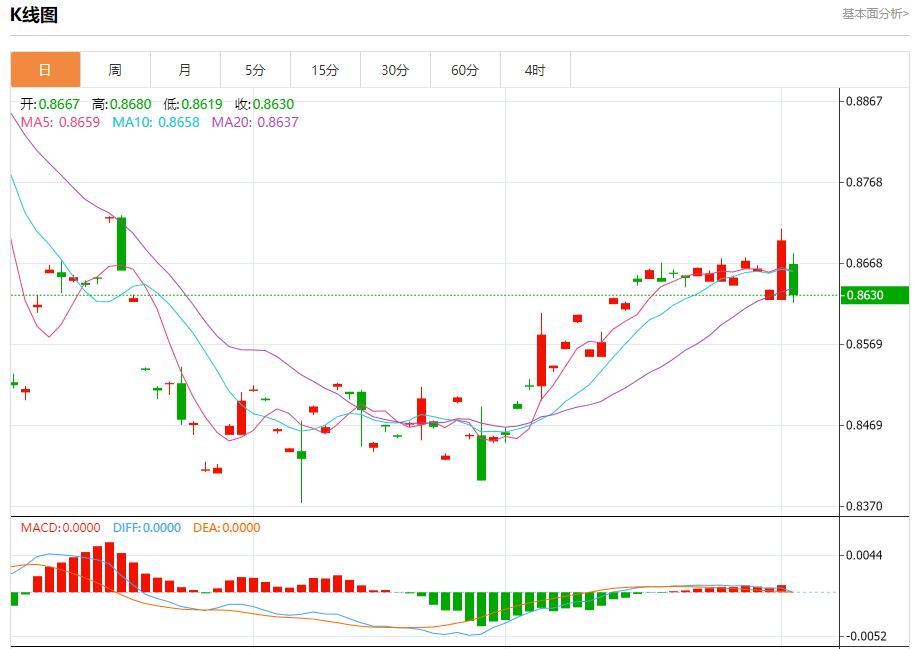Image resolution: width=915 pixels, height=649 pixels.
Task: Open the 基本面分析> link
Action: coord(875,13)
